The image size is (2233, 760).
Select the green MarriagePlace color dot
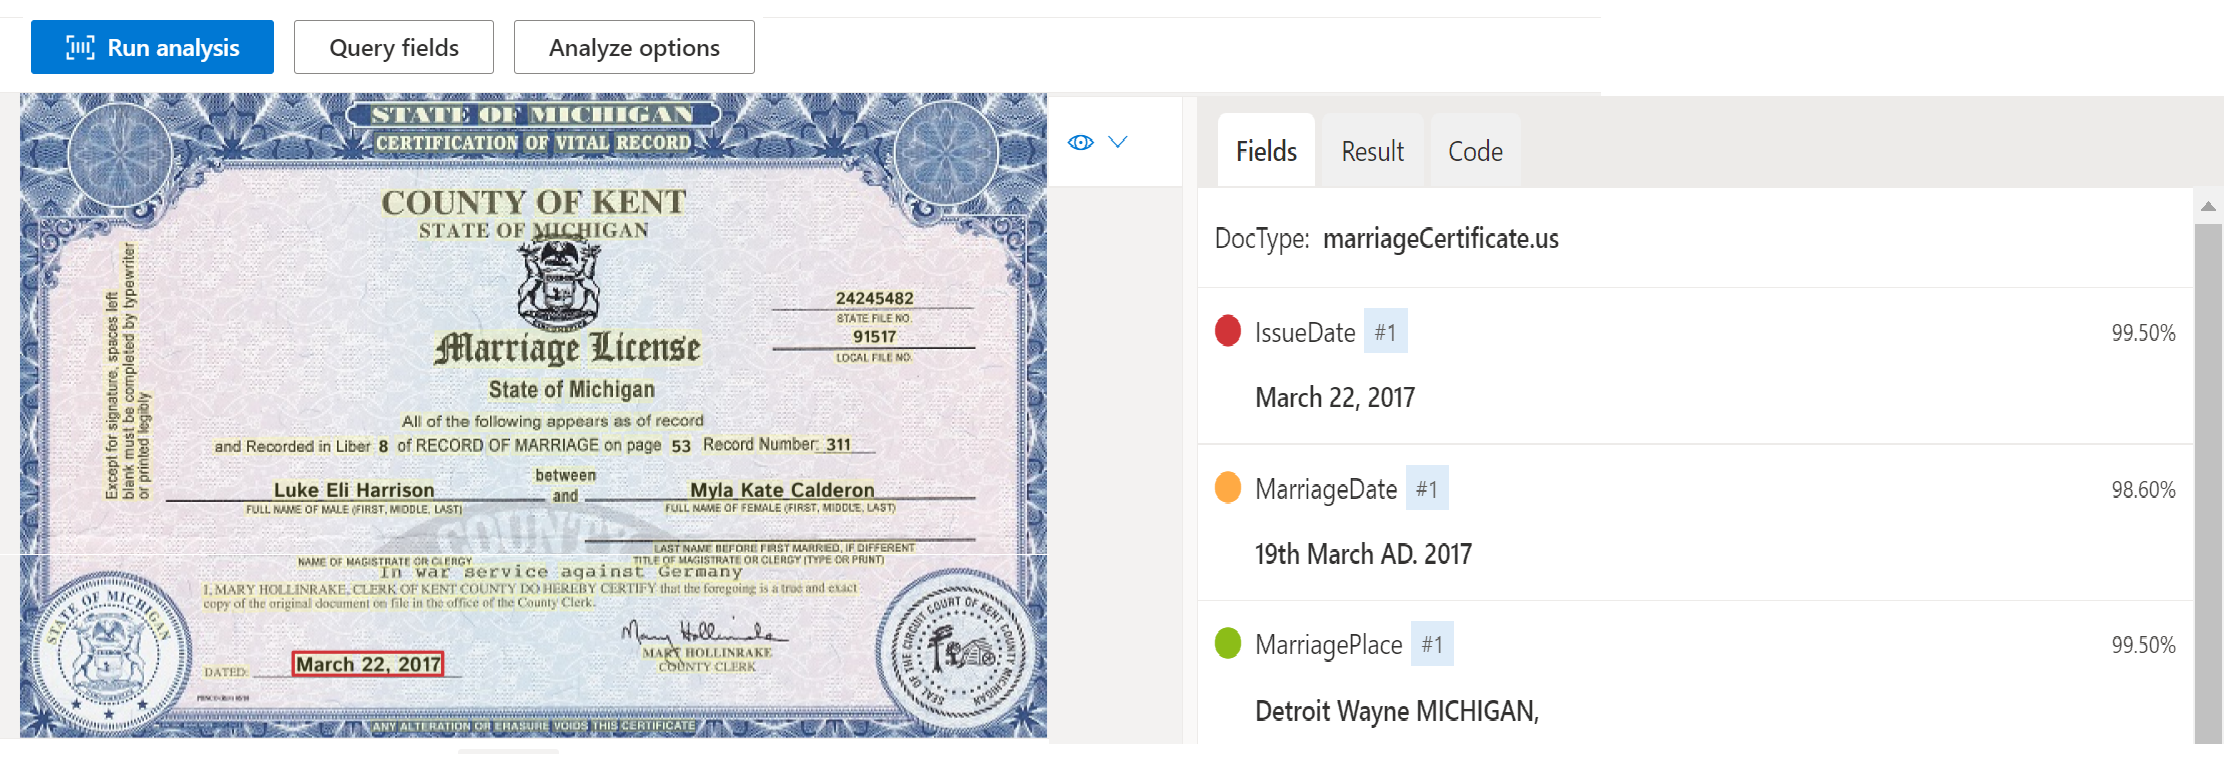pos(1228,643)
